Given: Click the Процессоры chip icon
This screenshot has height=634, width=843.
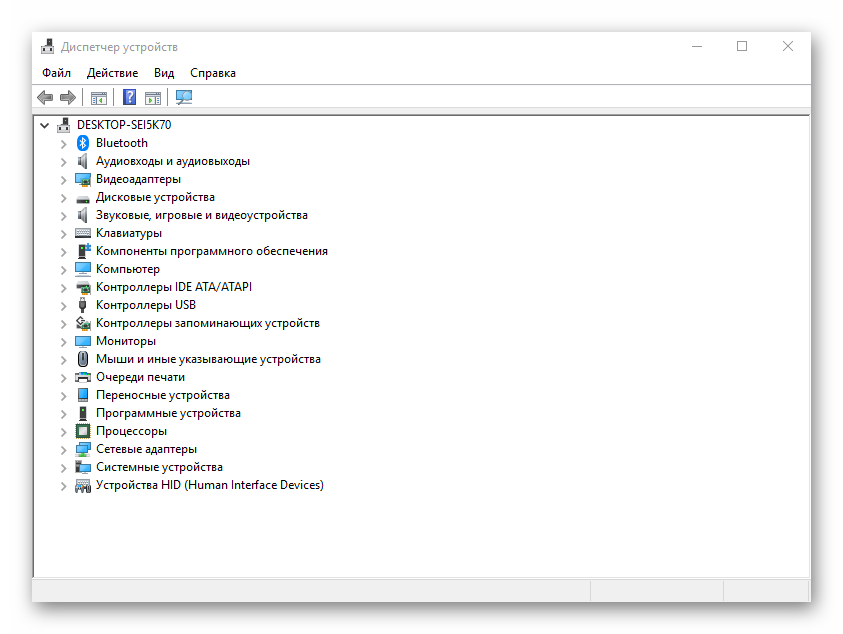Looking at the screenshot, I should pyautogui.click(x=83, y=431).
